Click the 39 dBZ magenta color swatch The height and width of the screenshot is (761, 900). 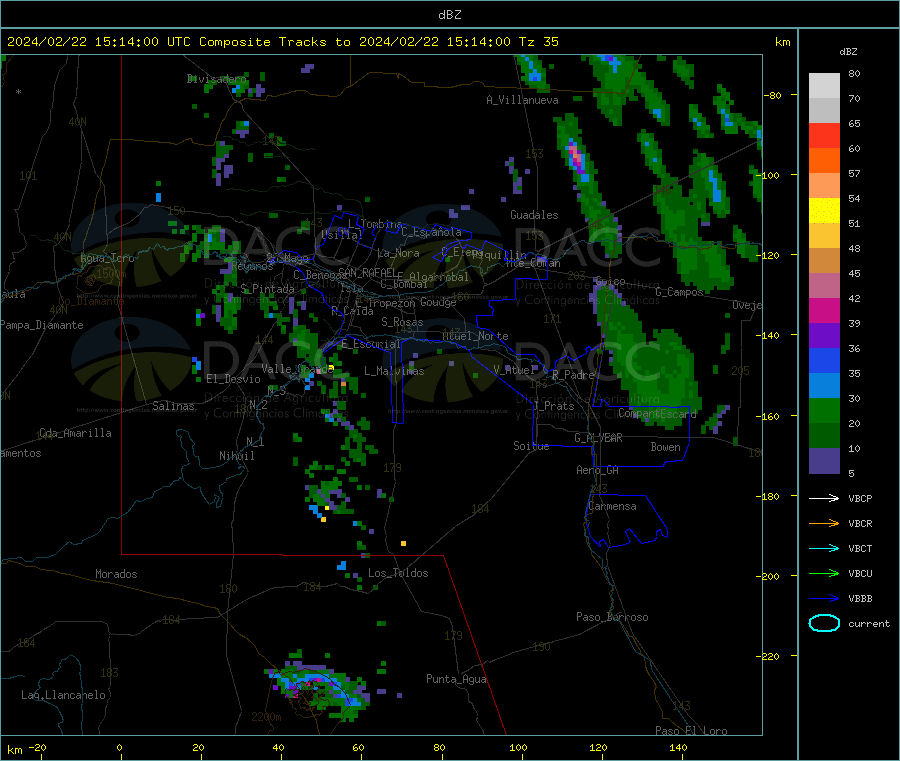(x=824, y=310)
